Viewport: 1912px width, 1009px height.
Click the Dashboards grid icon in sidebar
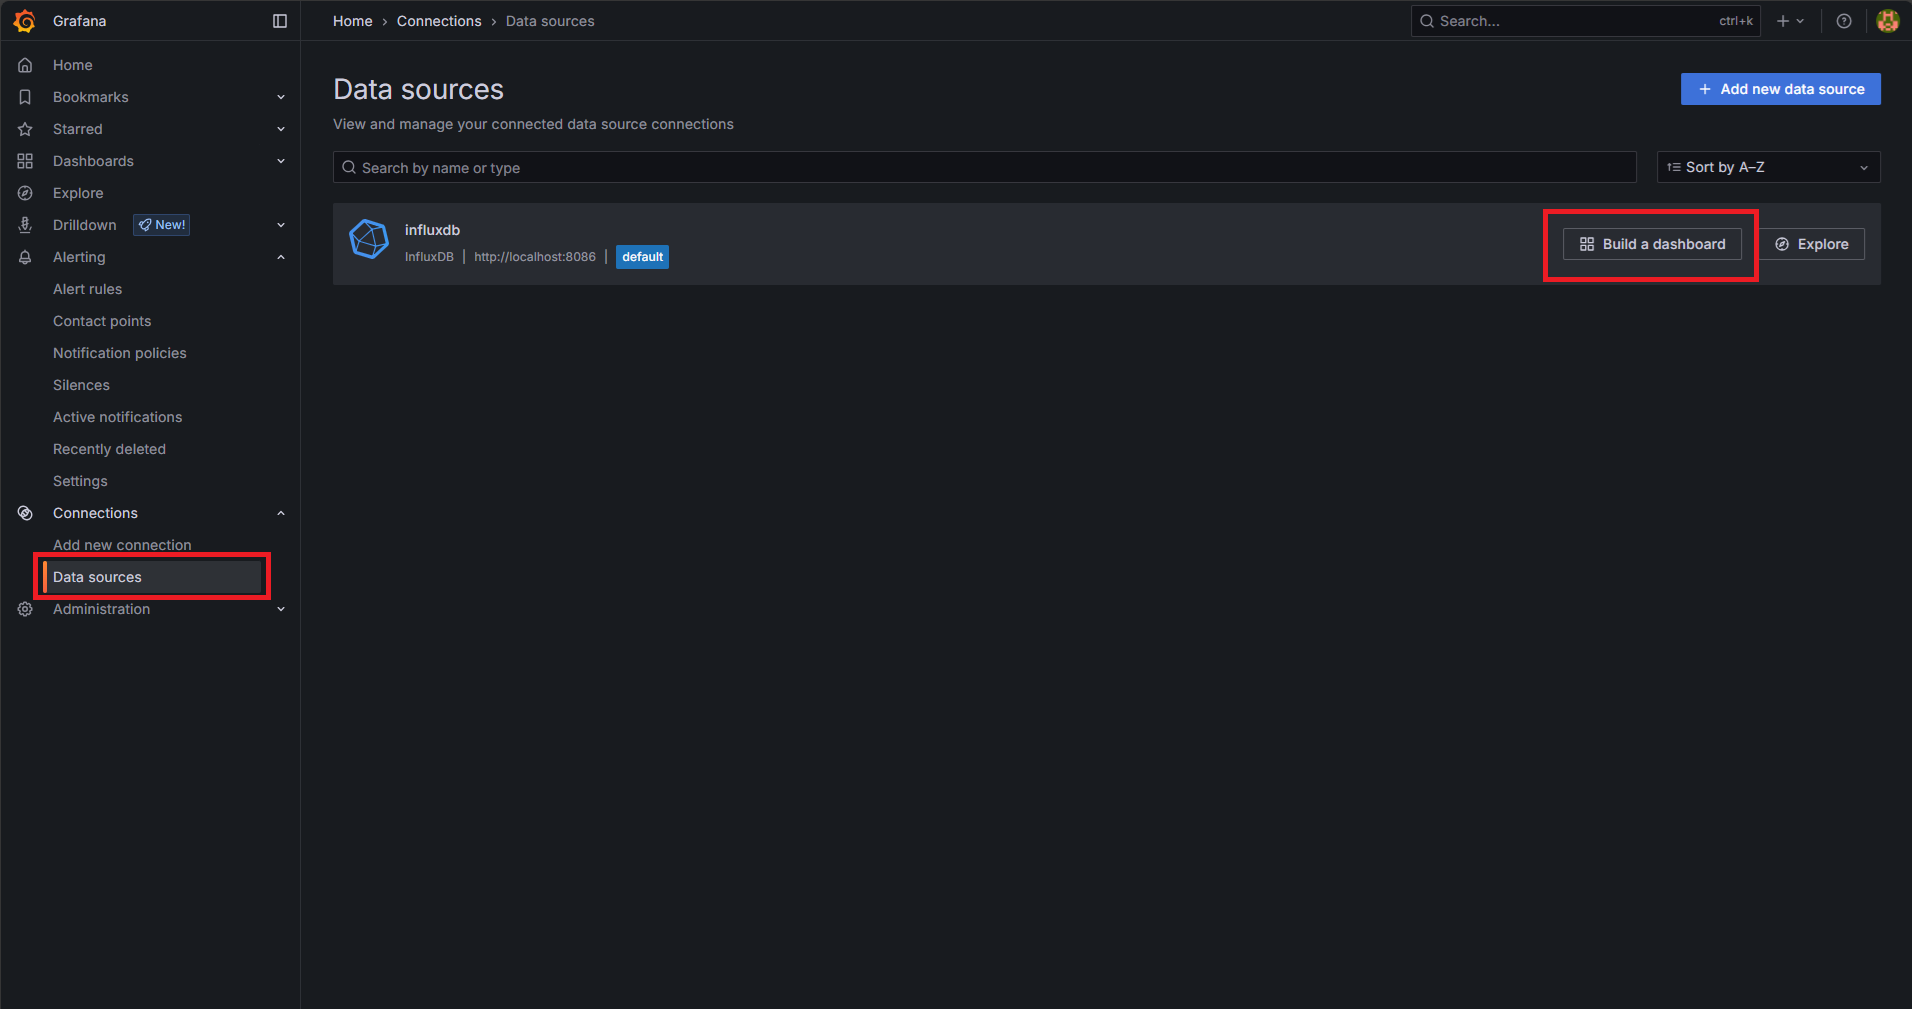(25, 161)
